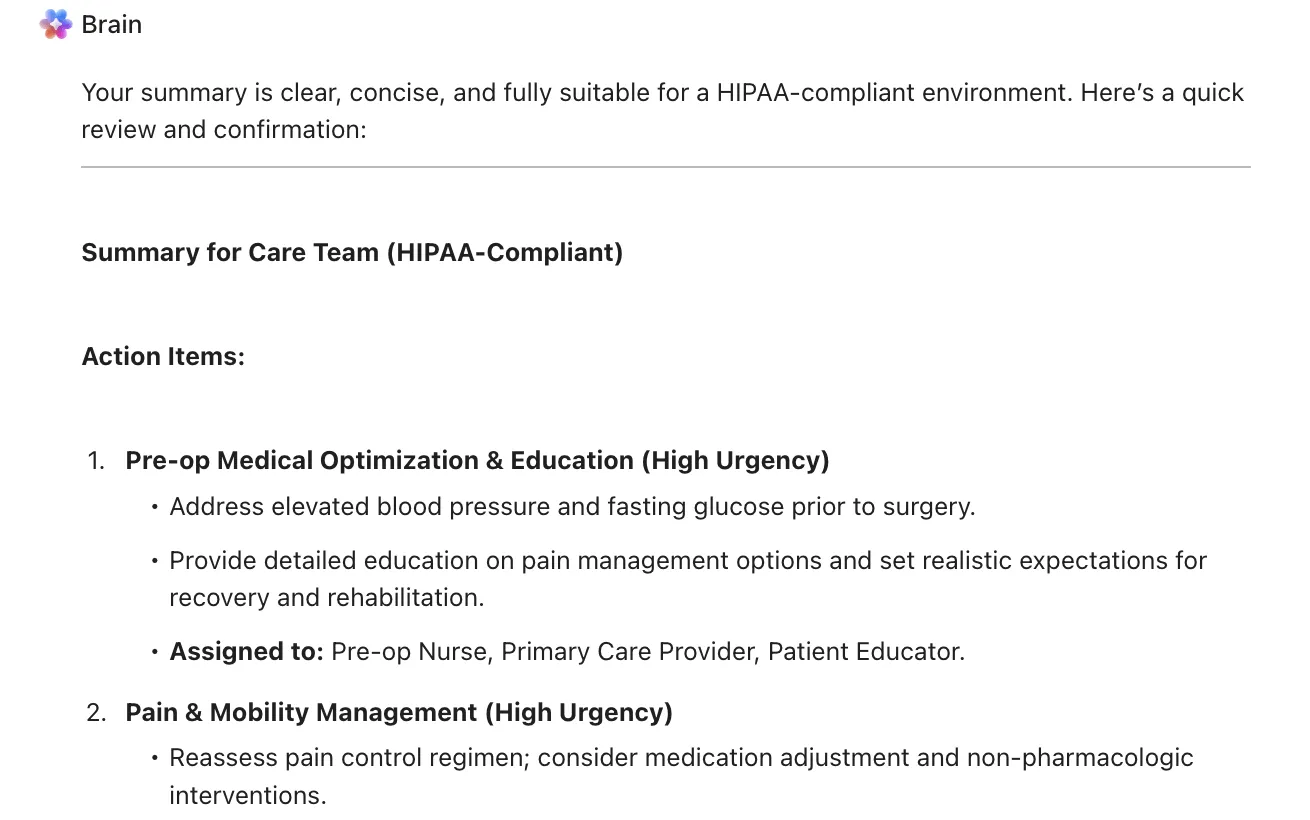1310x820 pixels.
Task: Click the words 'recovery and rehabilitation.'
Action: coord(327,598)
